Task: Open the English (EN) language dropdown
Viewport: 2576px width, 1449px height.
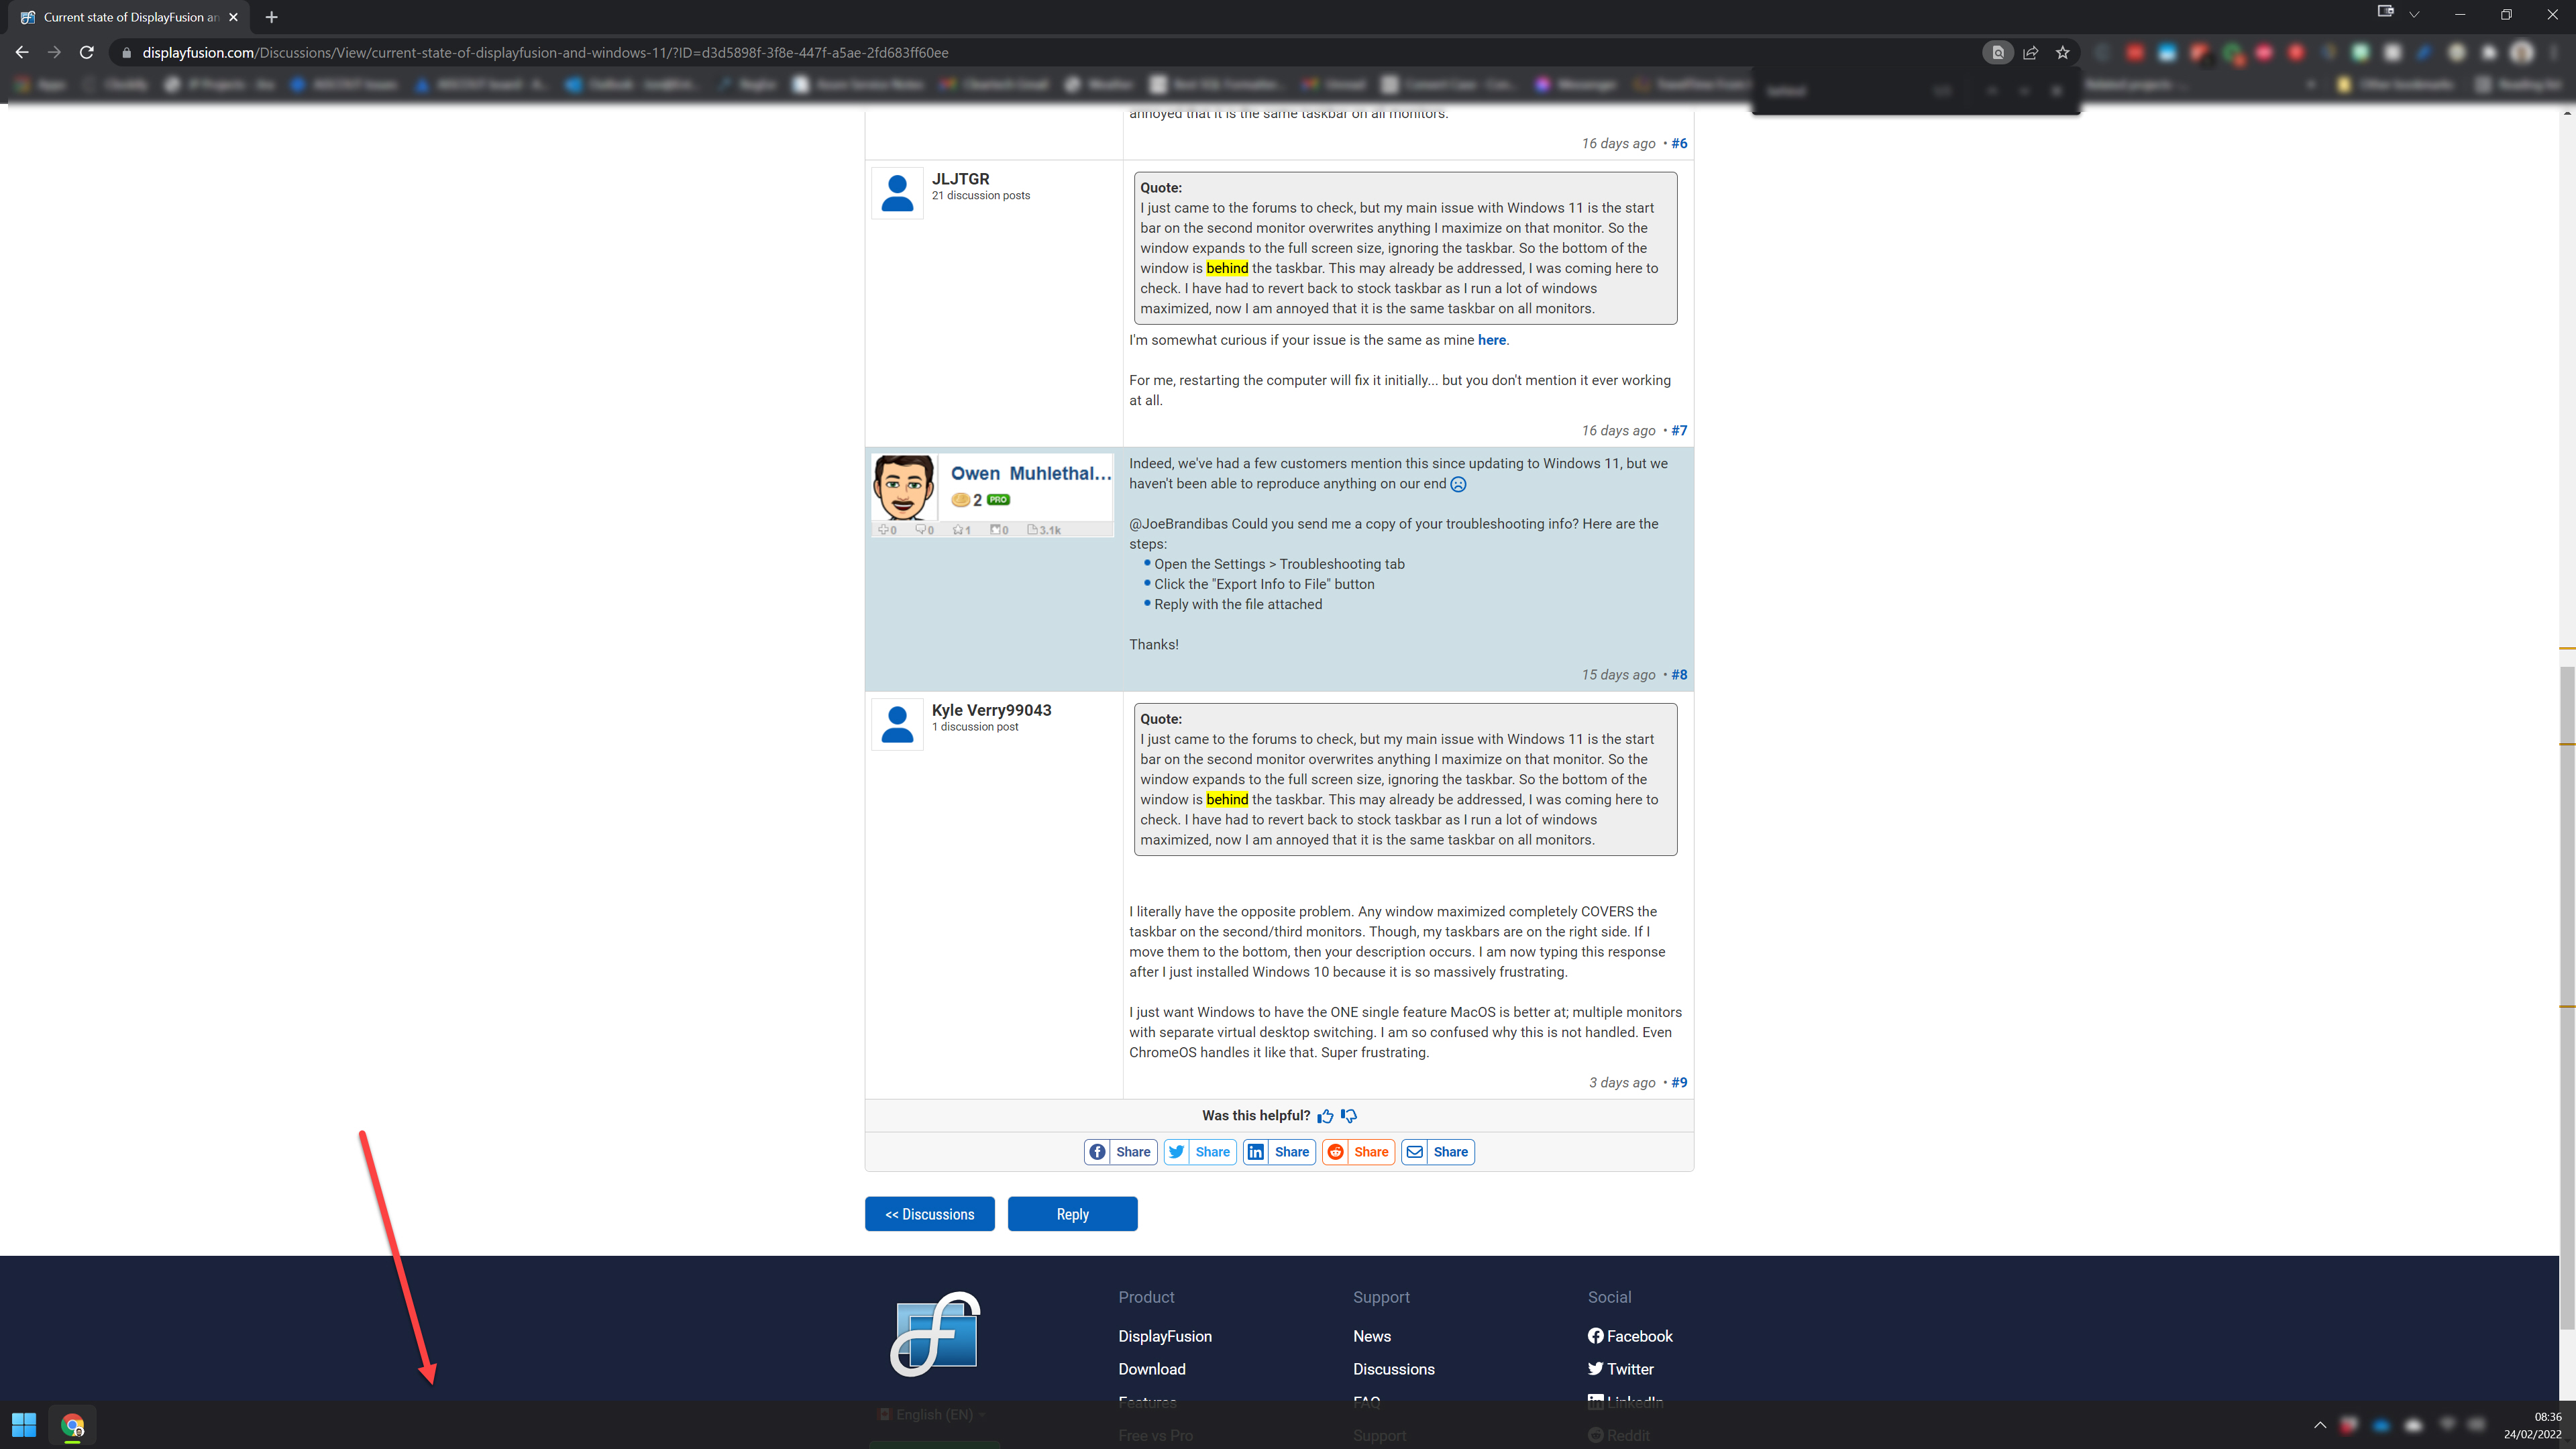Action: click(x=934, y=1414)
